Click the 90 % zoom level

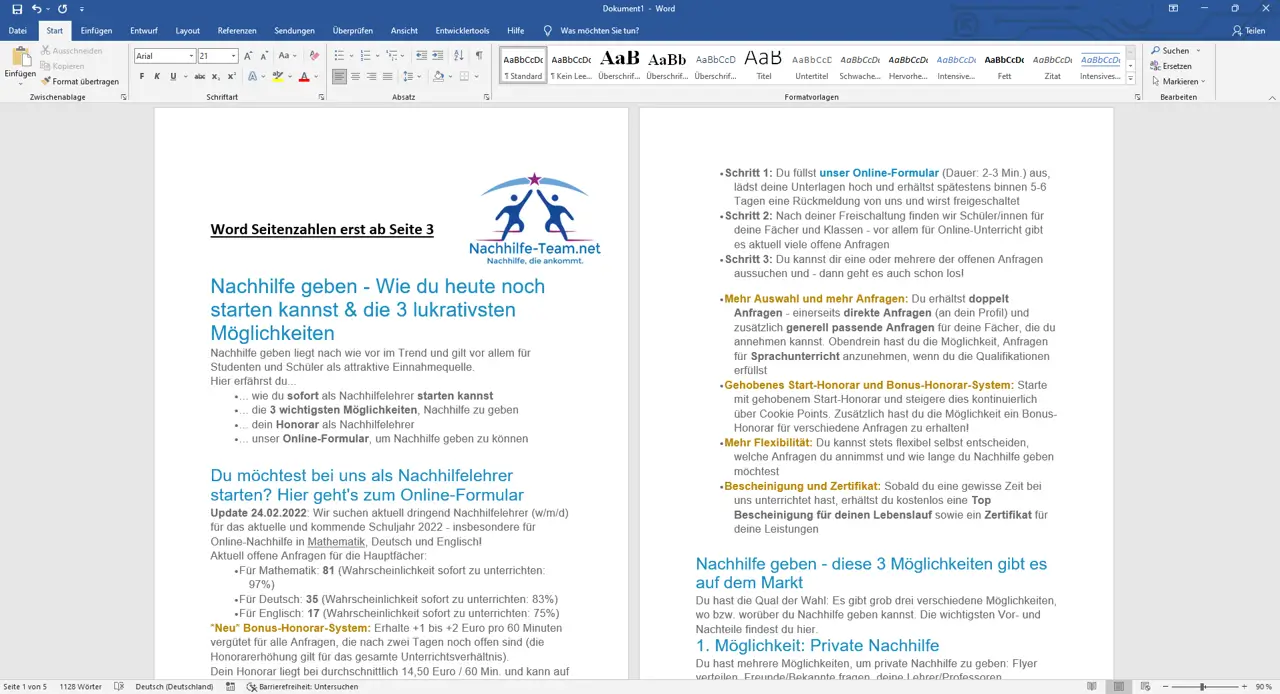click(1264, 687)
